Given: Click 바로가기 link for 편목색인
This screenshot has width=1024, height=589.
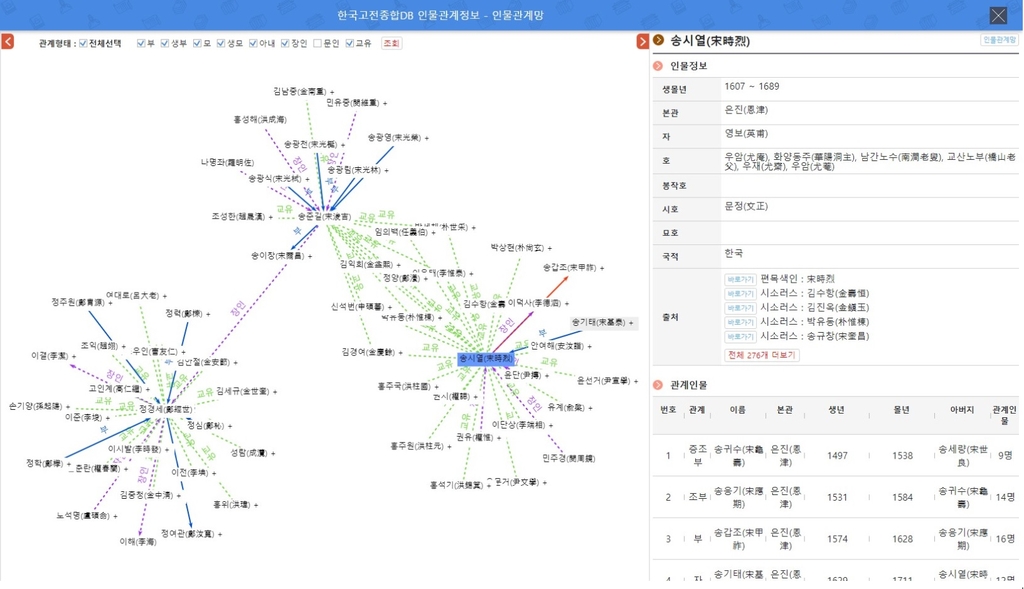Looking at the screenshot, I should coord(739,279).
